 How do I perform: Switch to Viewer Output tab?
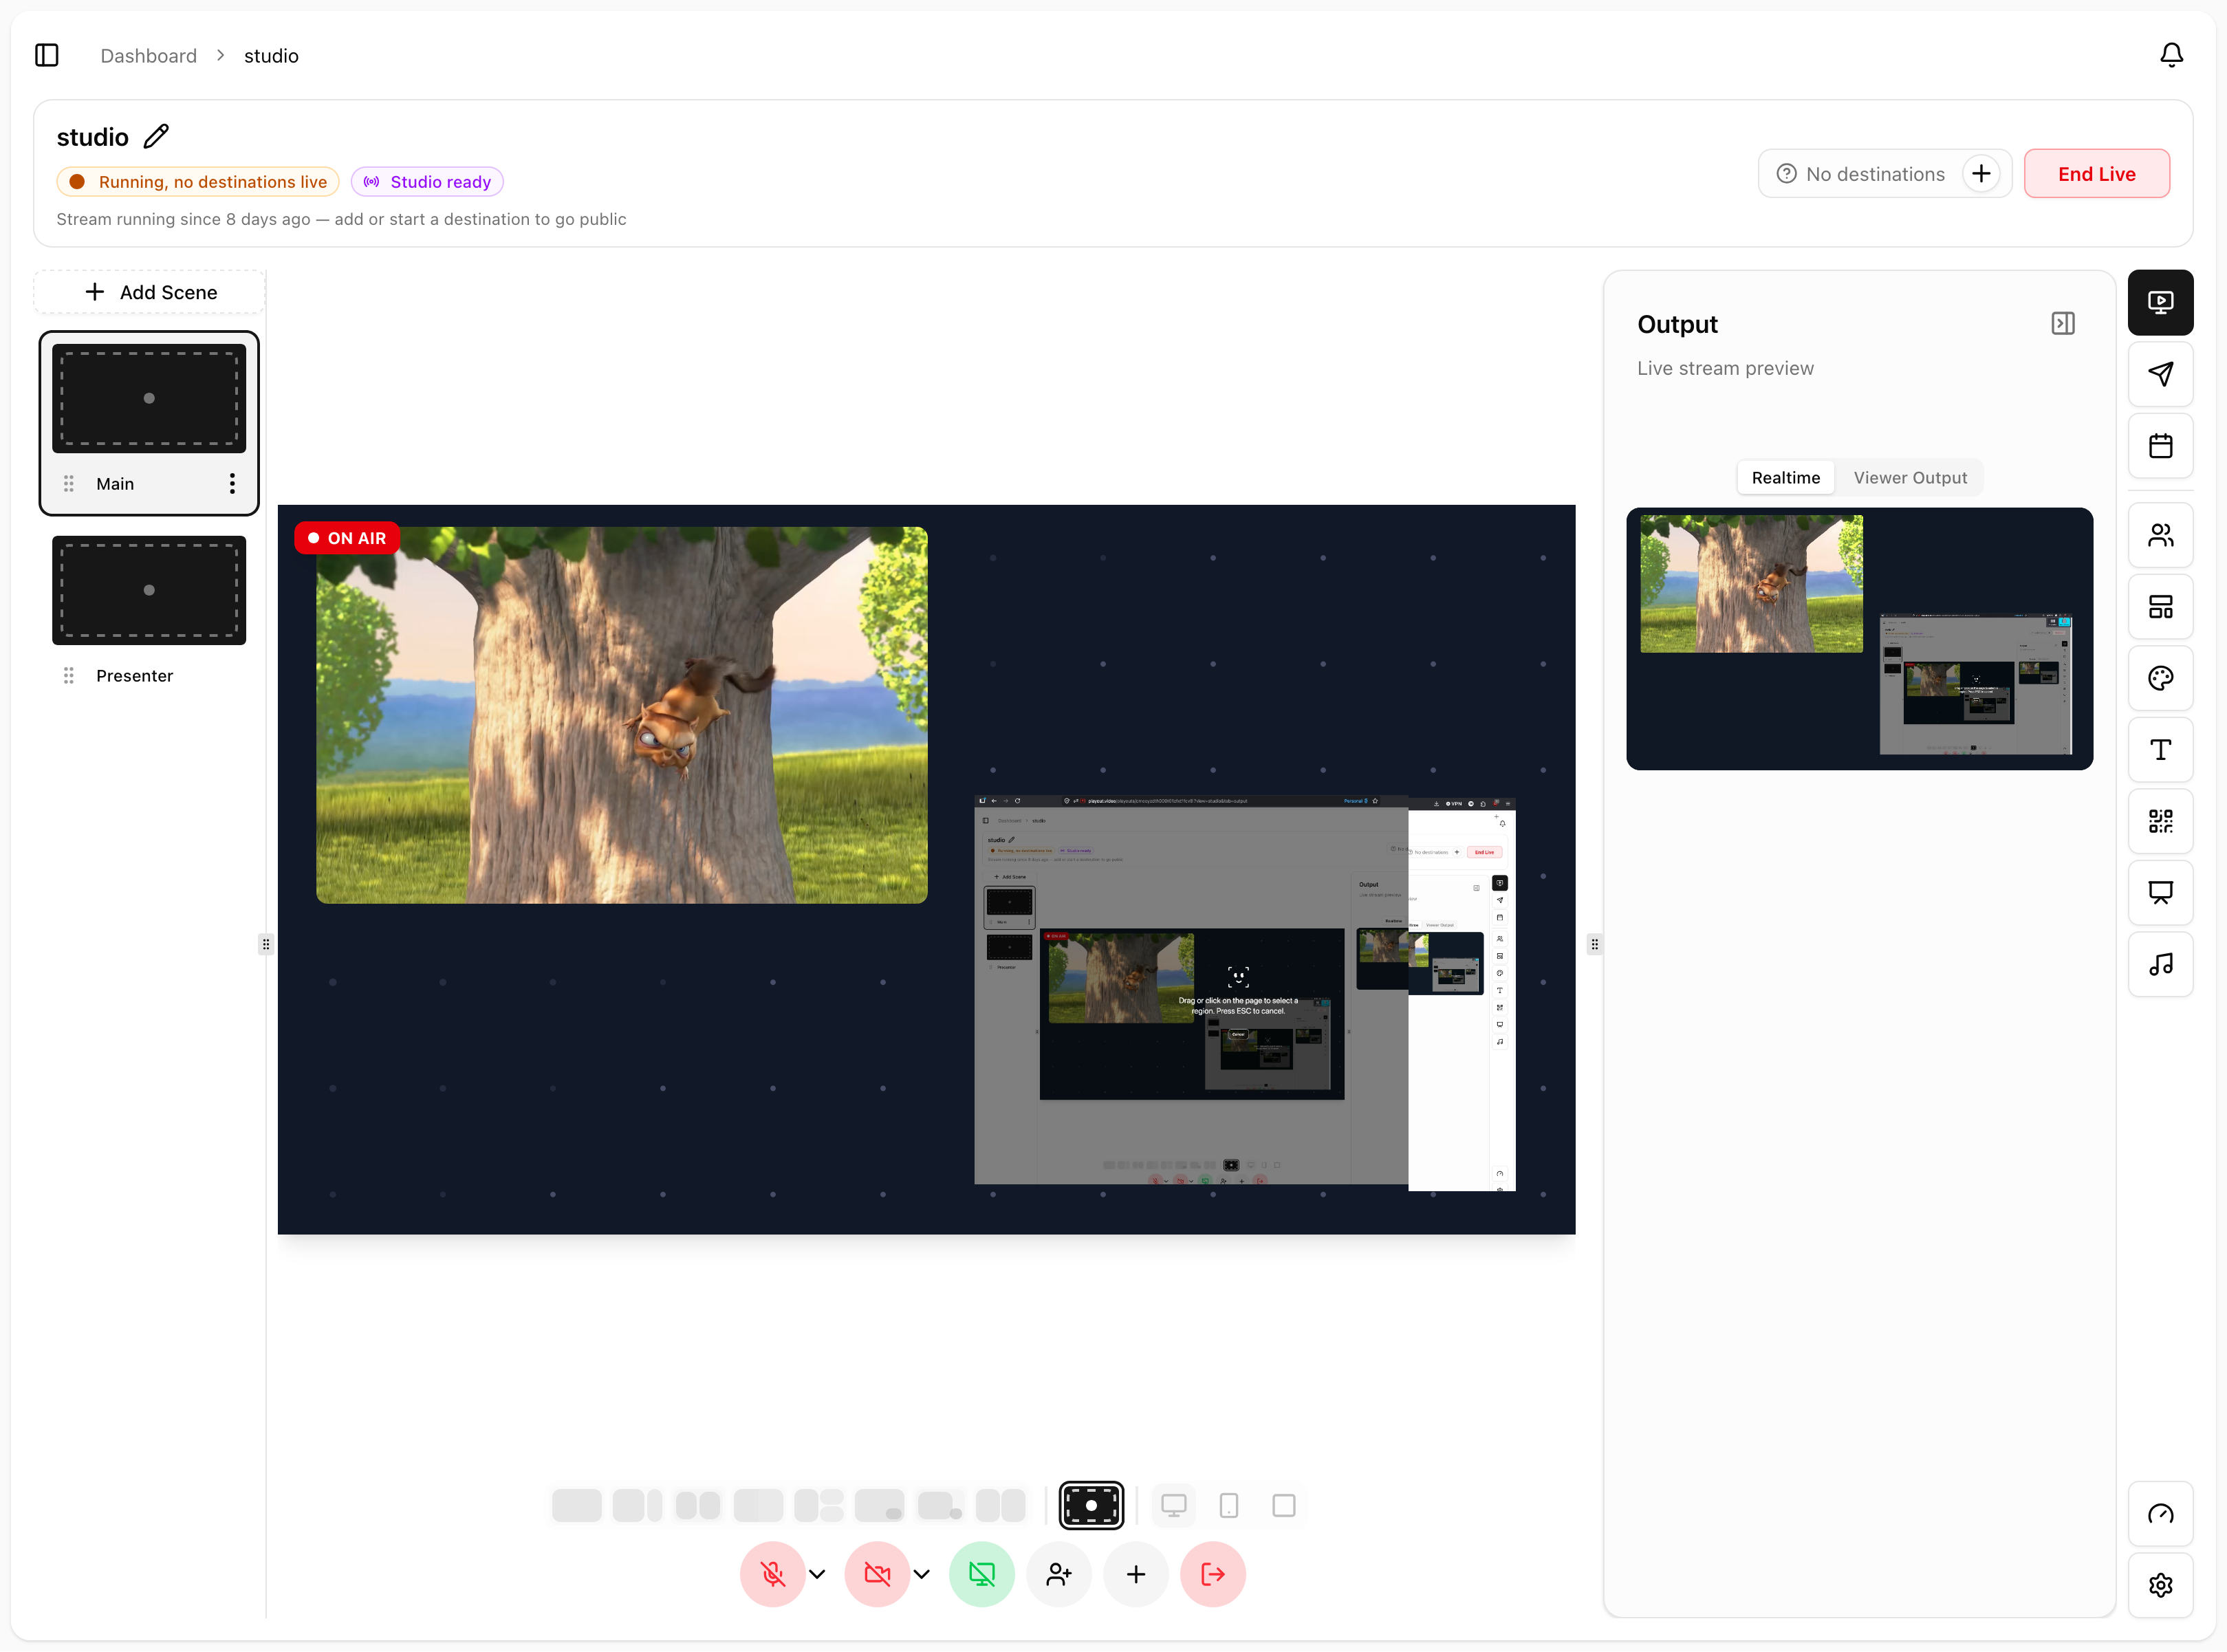(1910, 478)
